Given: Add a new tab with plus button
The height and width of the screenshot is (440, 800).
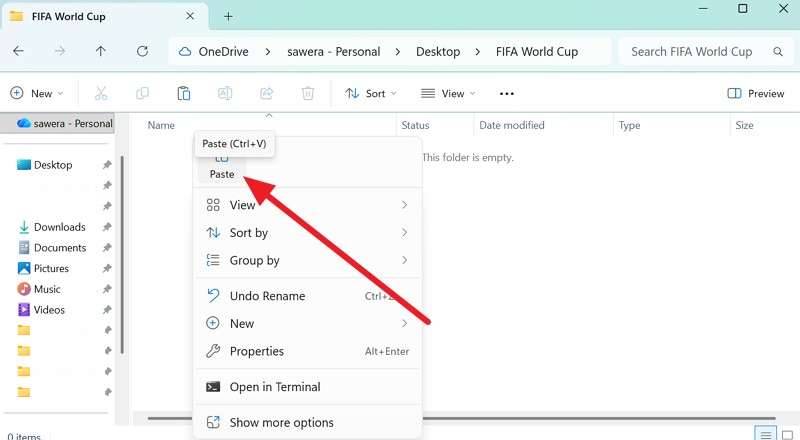Looking at the screenshot, I should coord(228,16).
